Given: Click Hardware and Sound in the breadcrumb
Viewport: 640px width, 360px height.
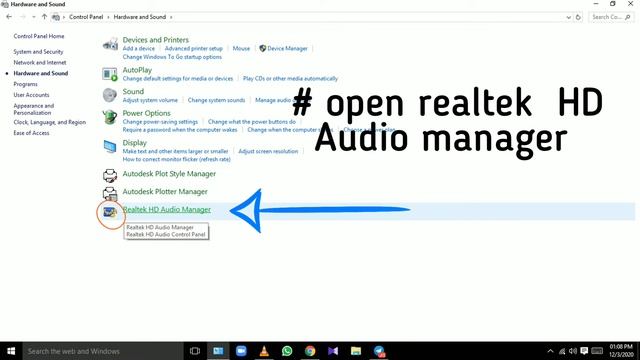Looking at the screenshot, I should point(140,17).
